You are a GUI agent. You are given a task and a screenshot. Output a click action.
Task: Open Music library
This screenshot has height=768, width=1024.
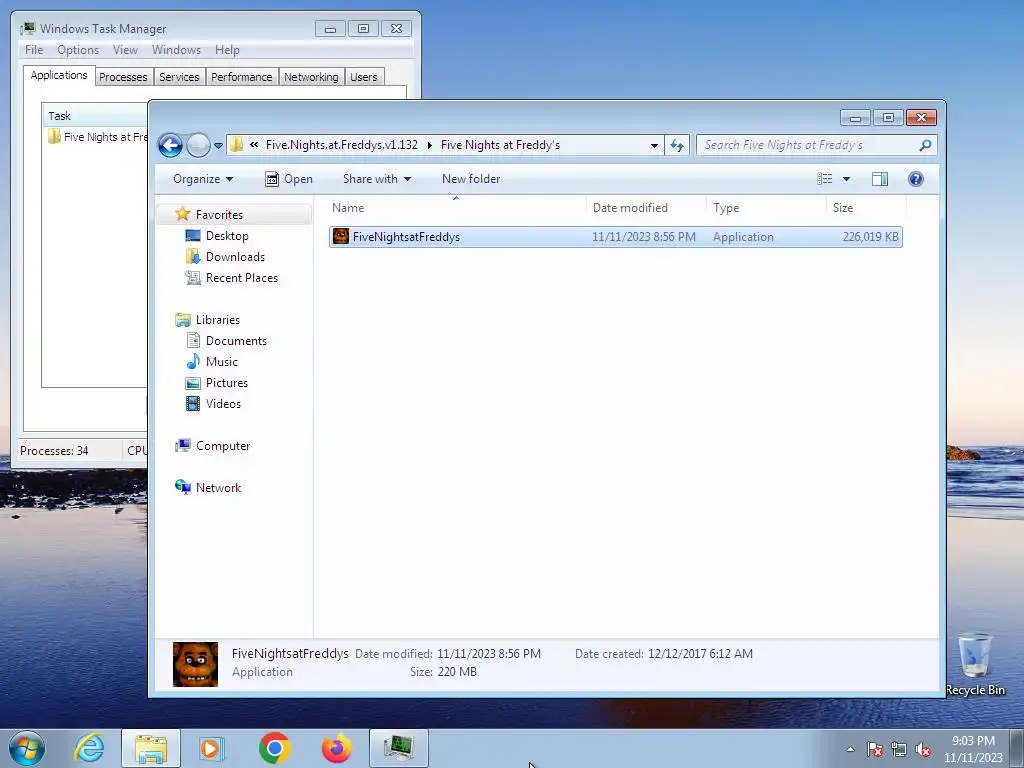point(221,362)
